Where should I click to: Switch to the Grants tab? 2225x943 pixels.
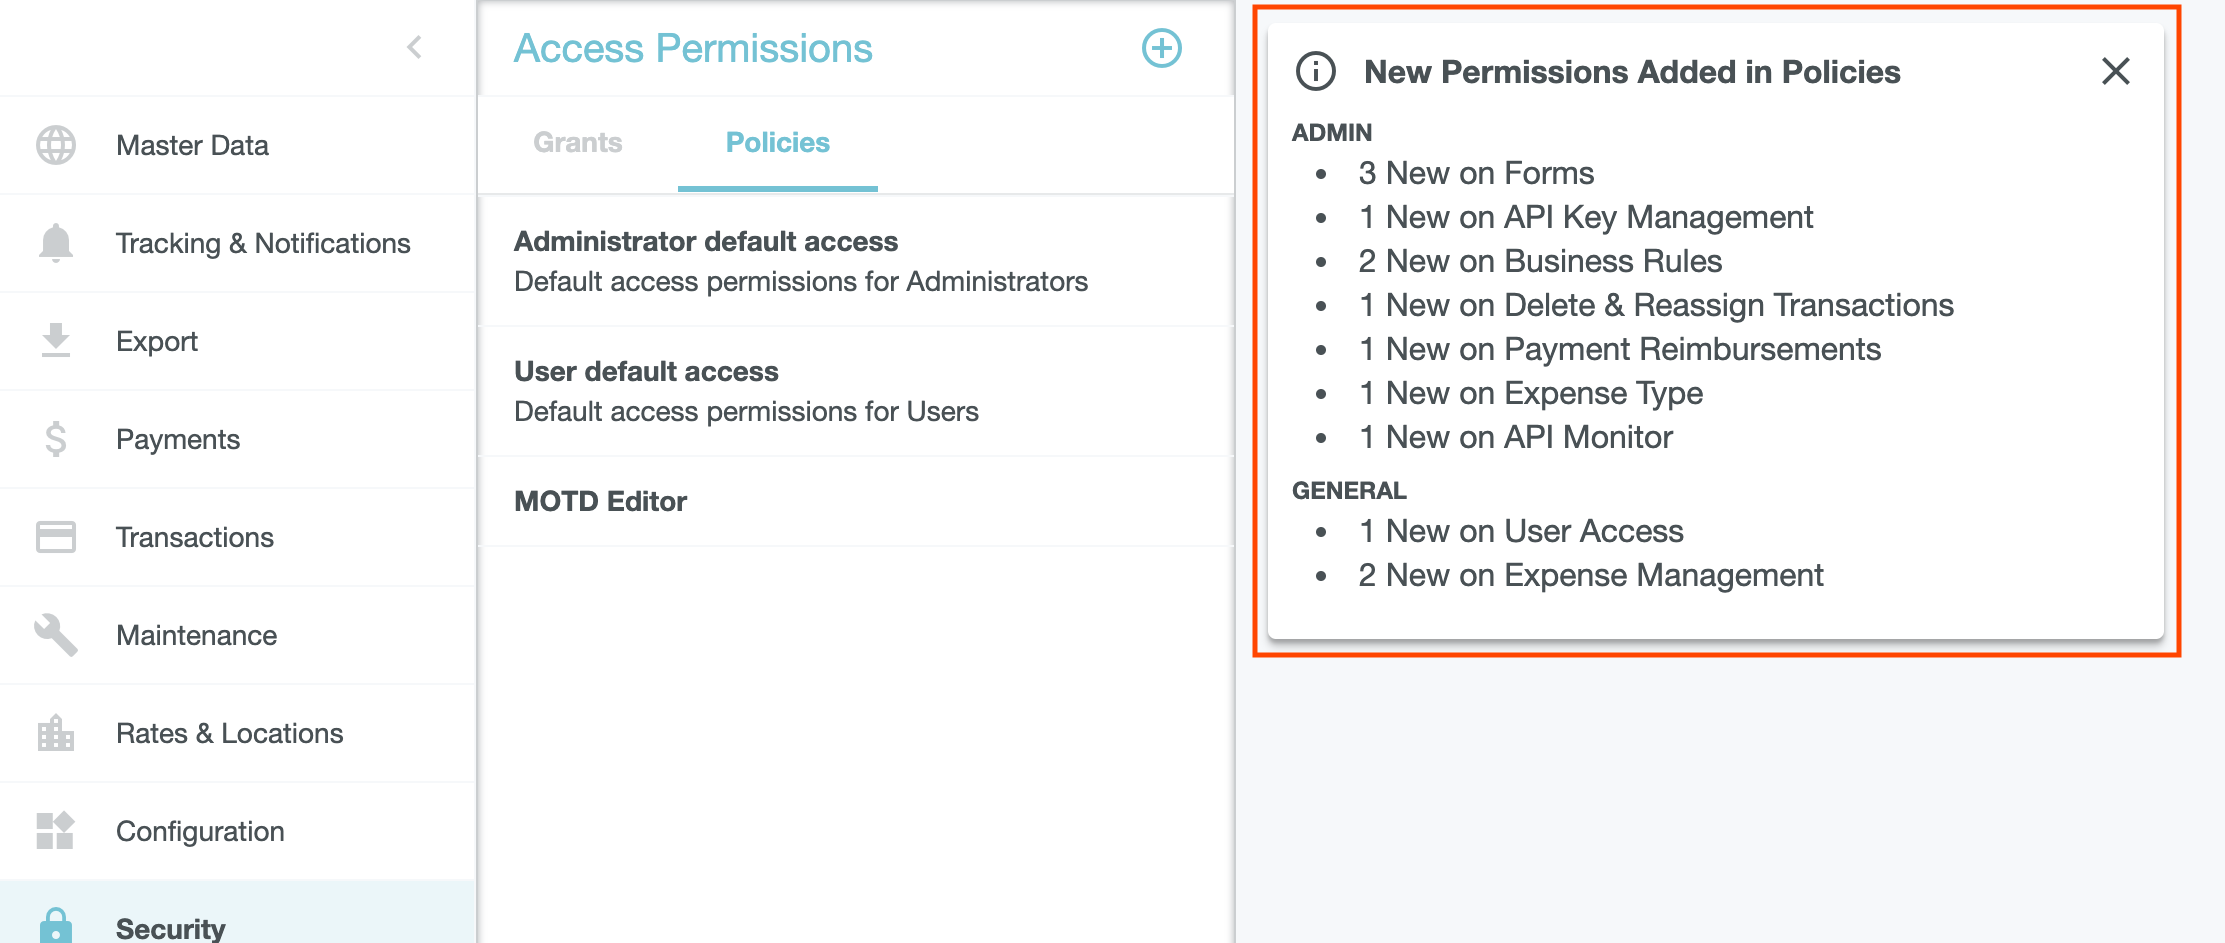click(578, 143)
